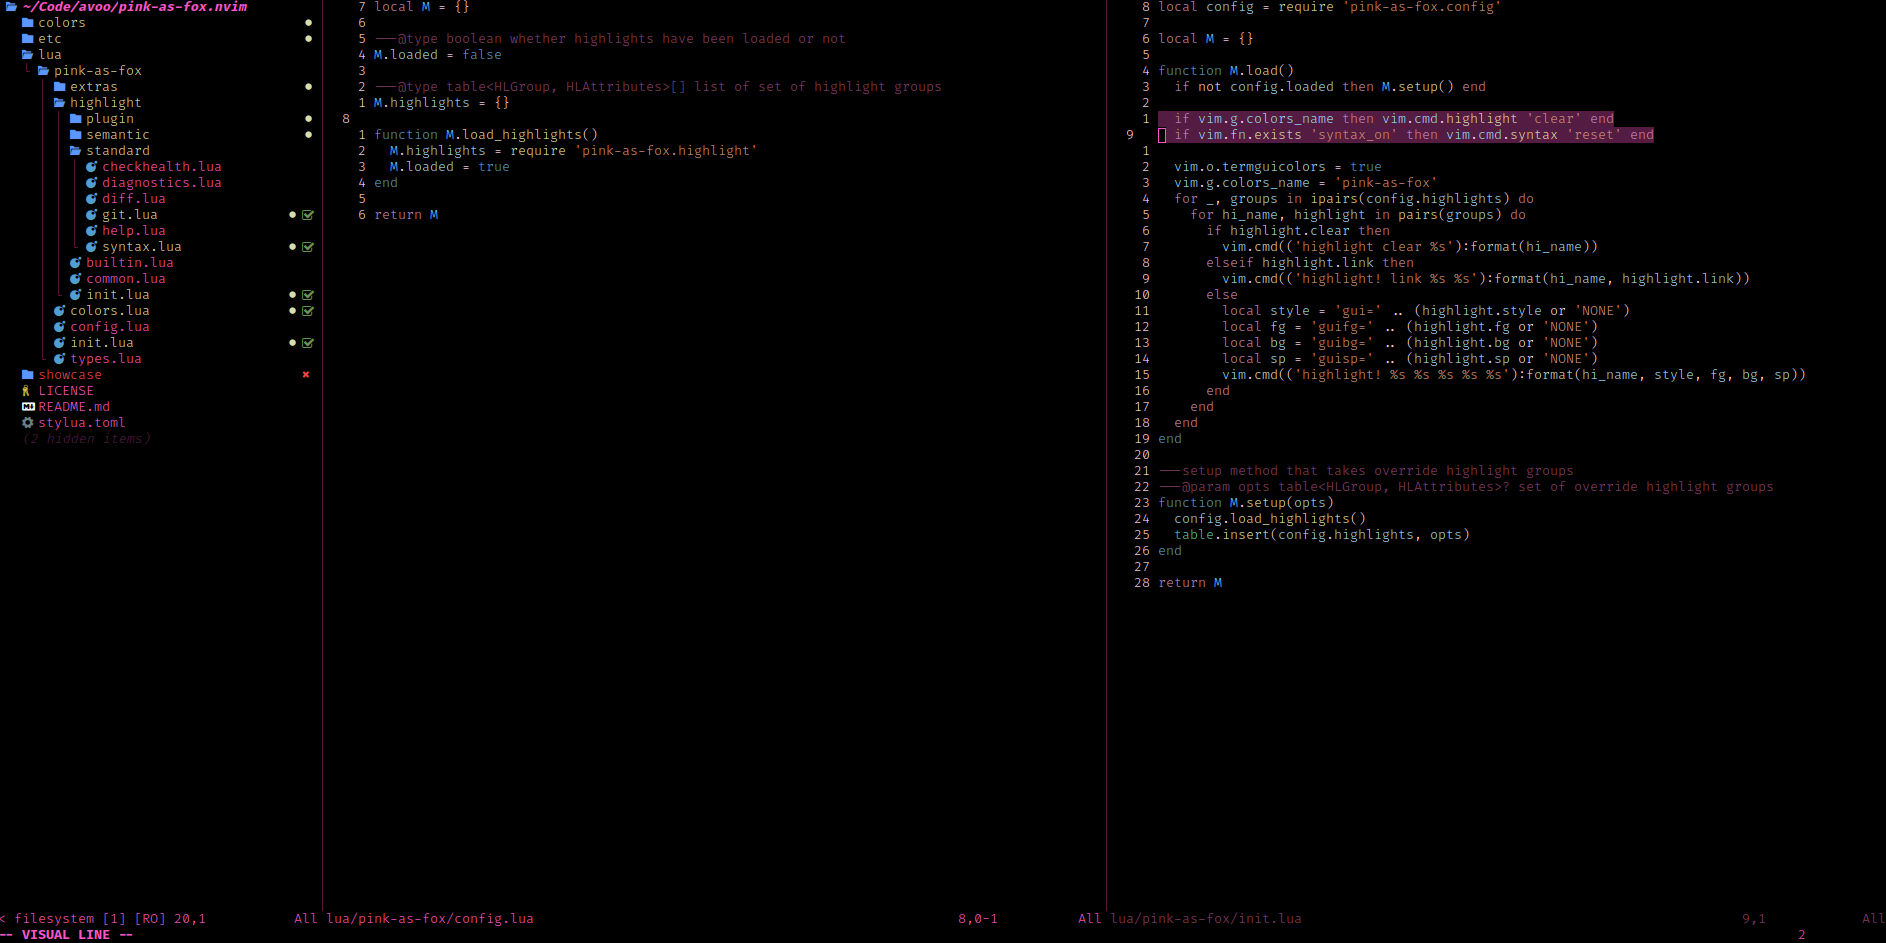Click the modified dot on the etc folder row
This screenshot has width=1886, height=943.
click(308, 39)
